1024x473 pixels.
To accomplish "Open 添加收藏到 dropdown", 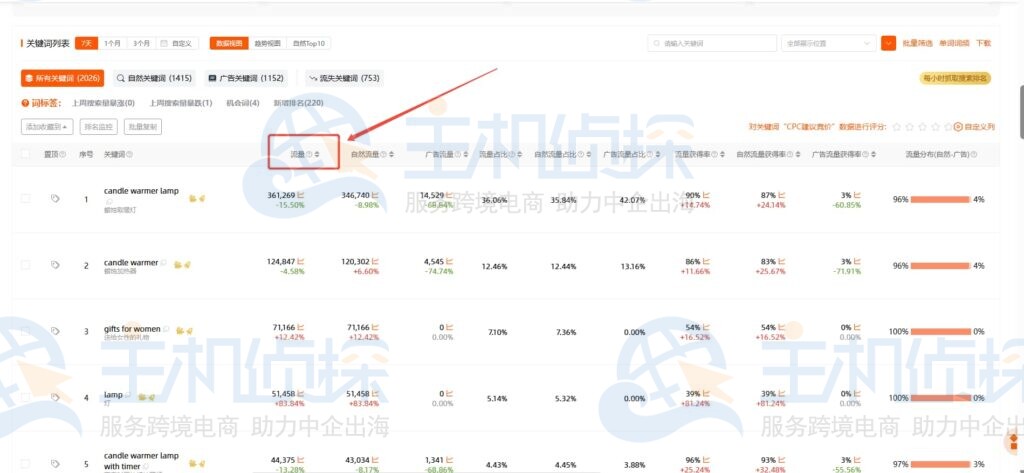I will [47, 127].
